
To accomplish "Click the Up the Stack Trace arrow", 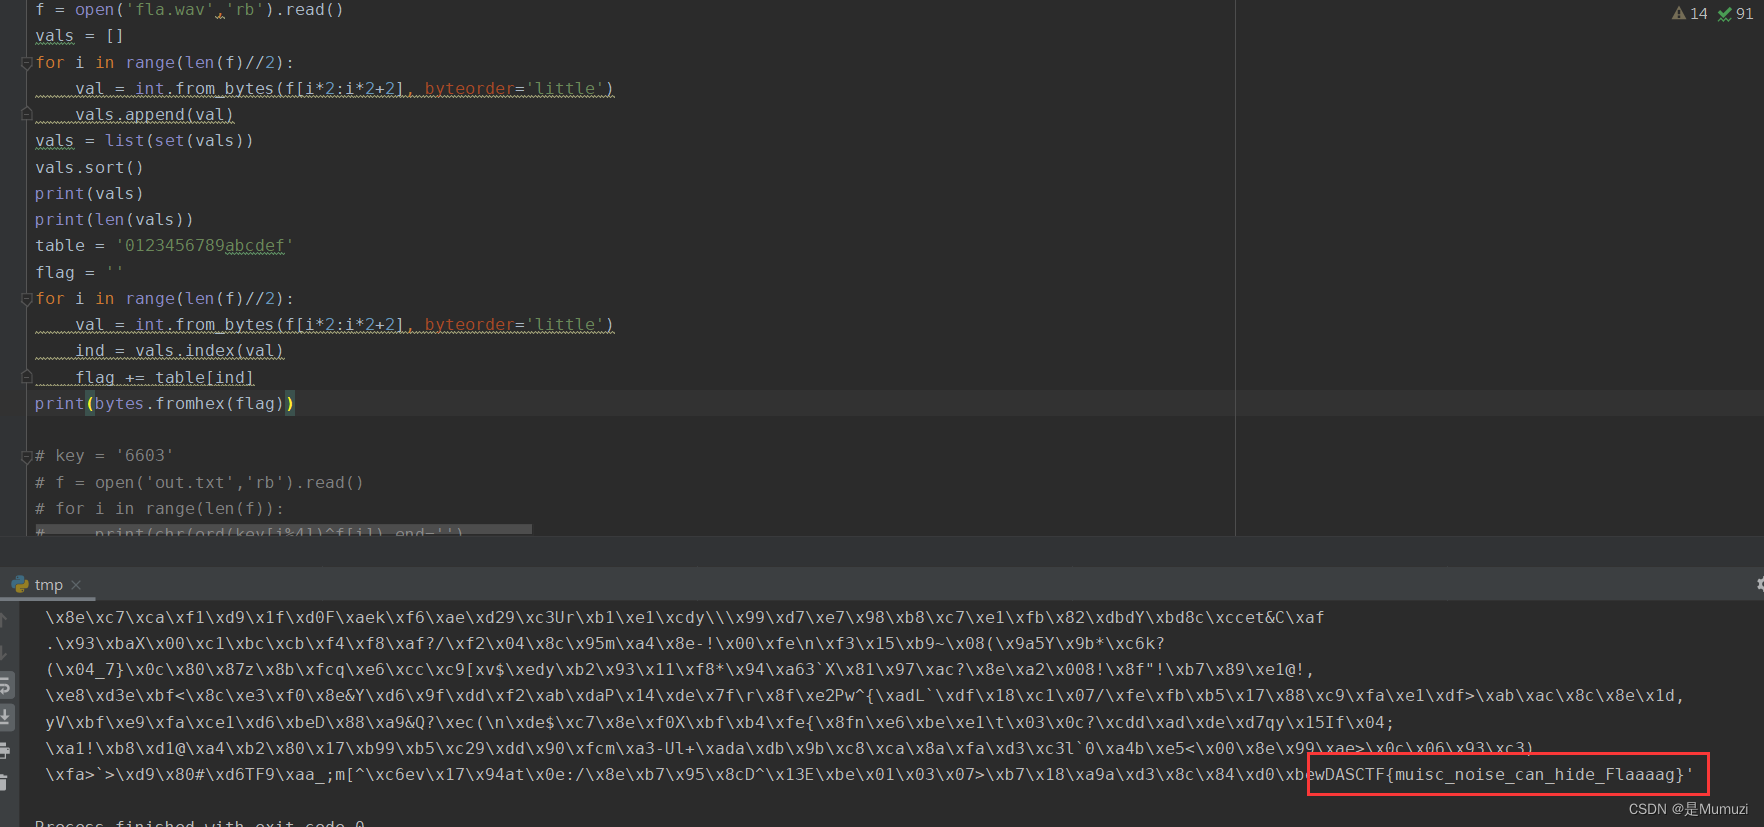I will (5, 620).
